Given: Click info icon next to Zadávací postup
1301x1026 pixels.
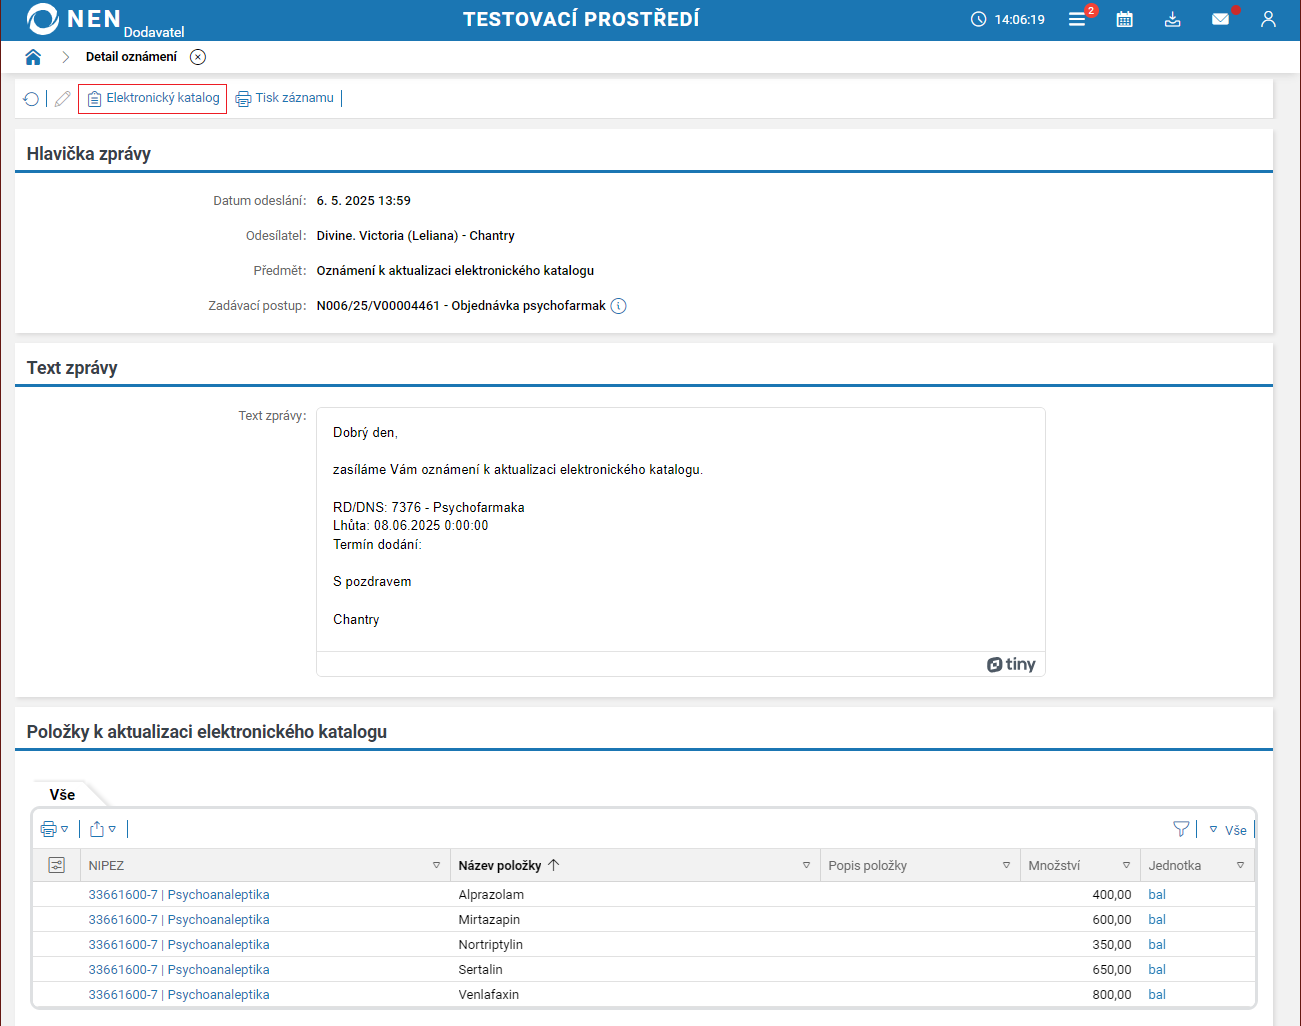Looking at the screenshot, I should tap(619, 306).
